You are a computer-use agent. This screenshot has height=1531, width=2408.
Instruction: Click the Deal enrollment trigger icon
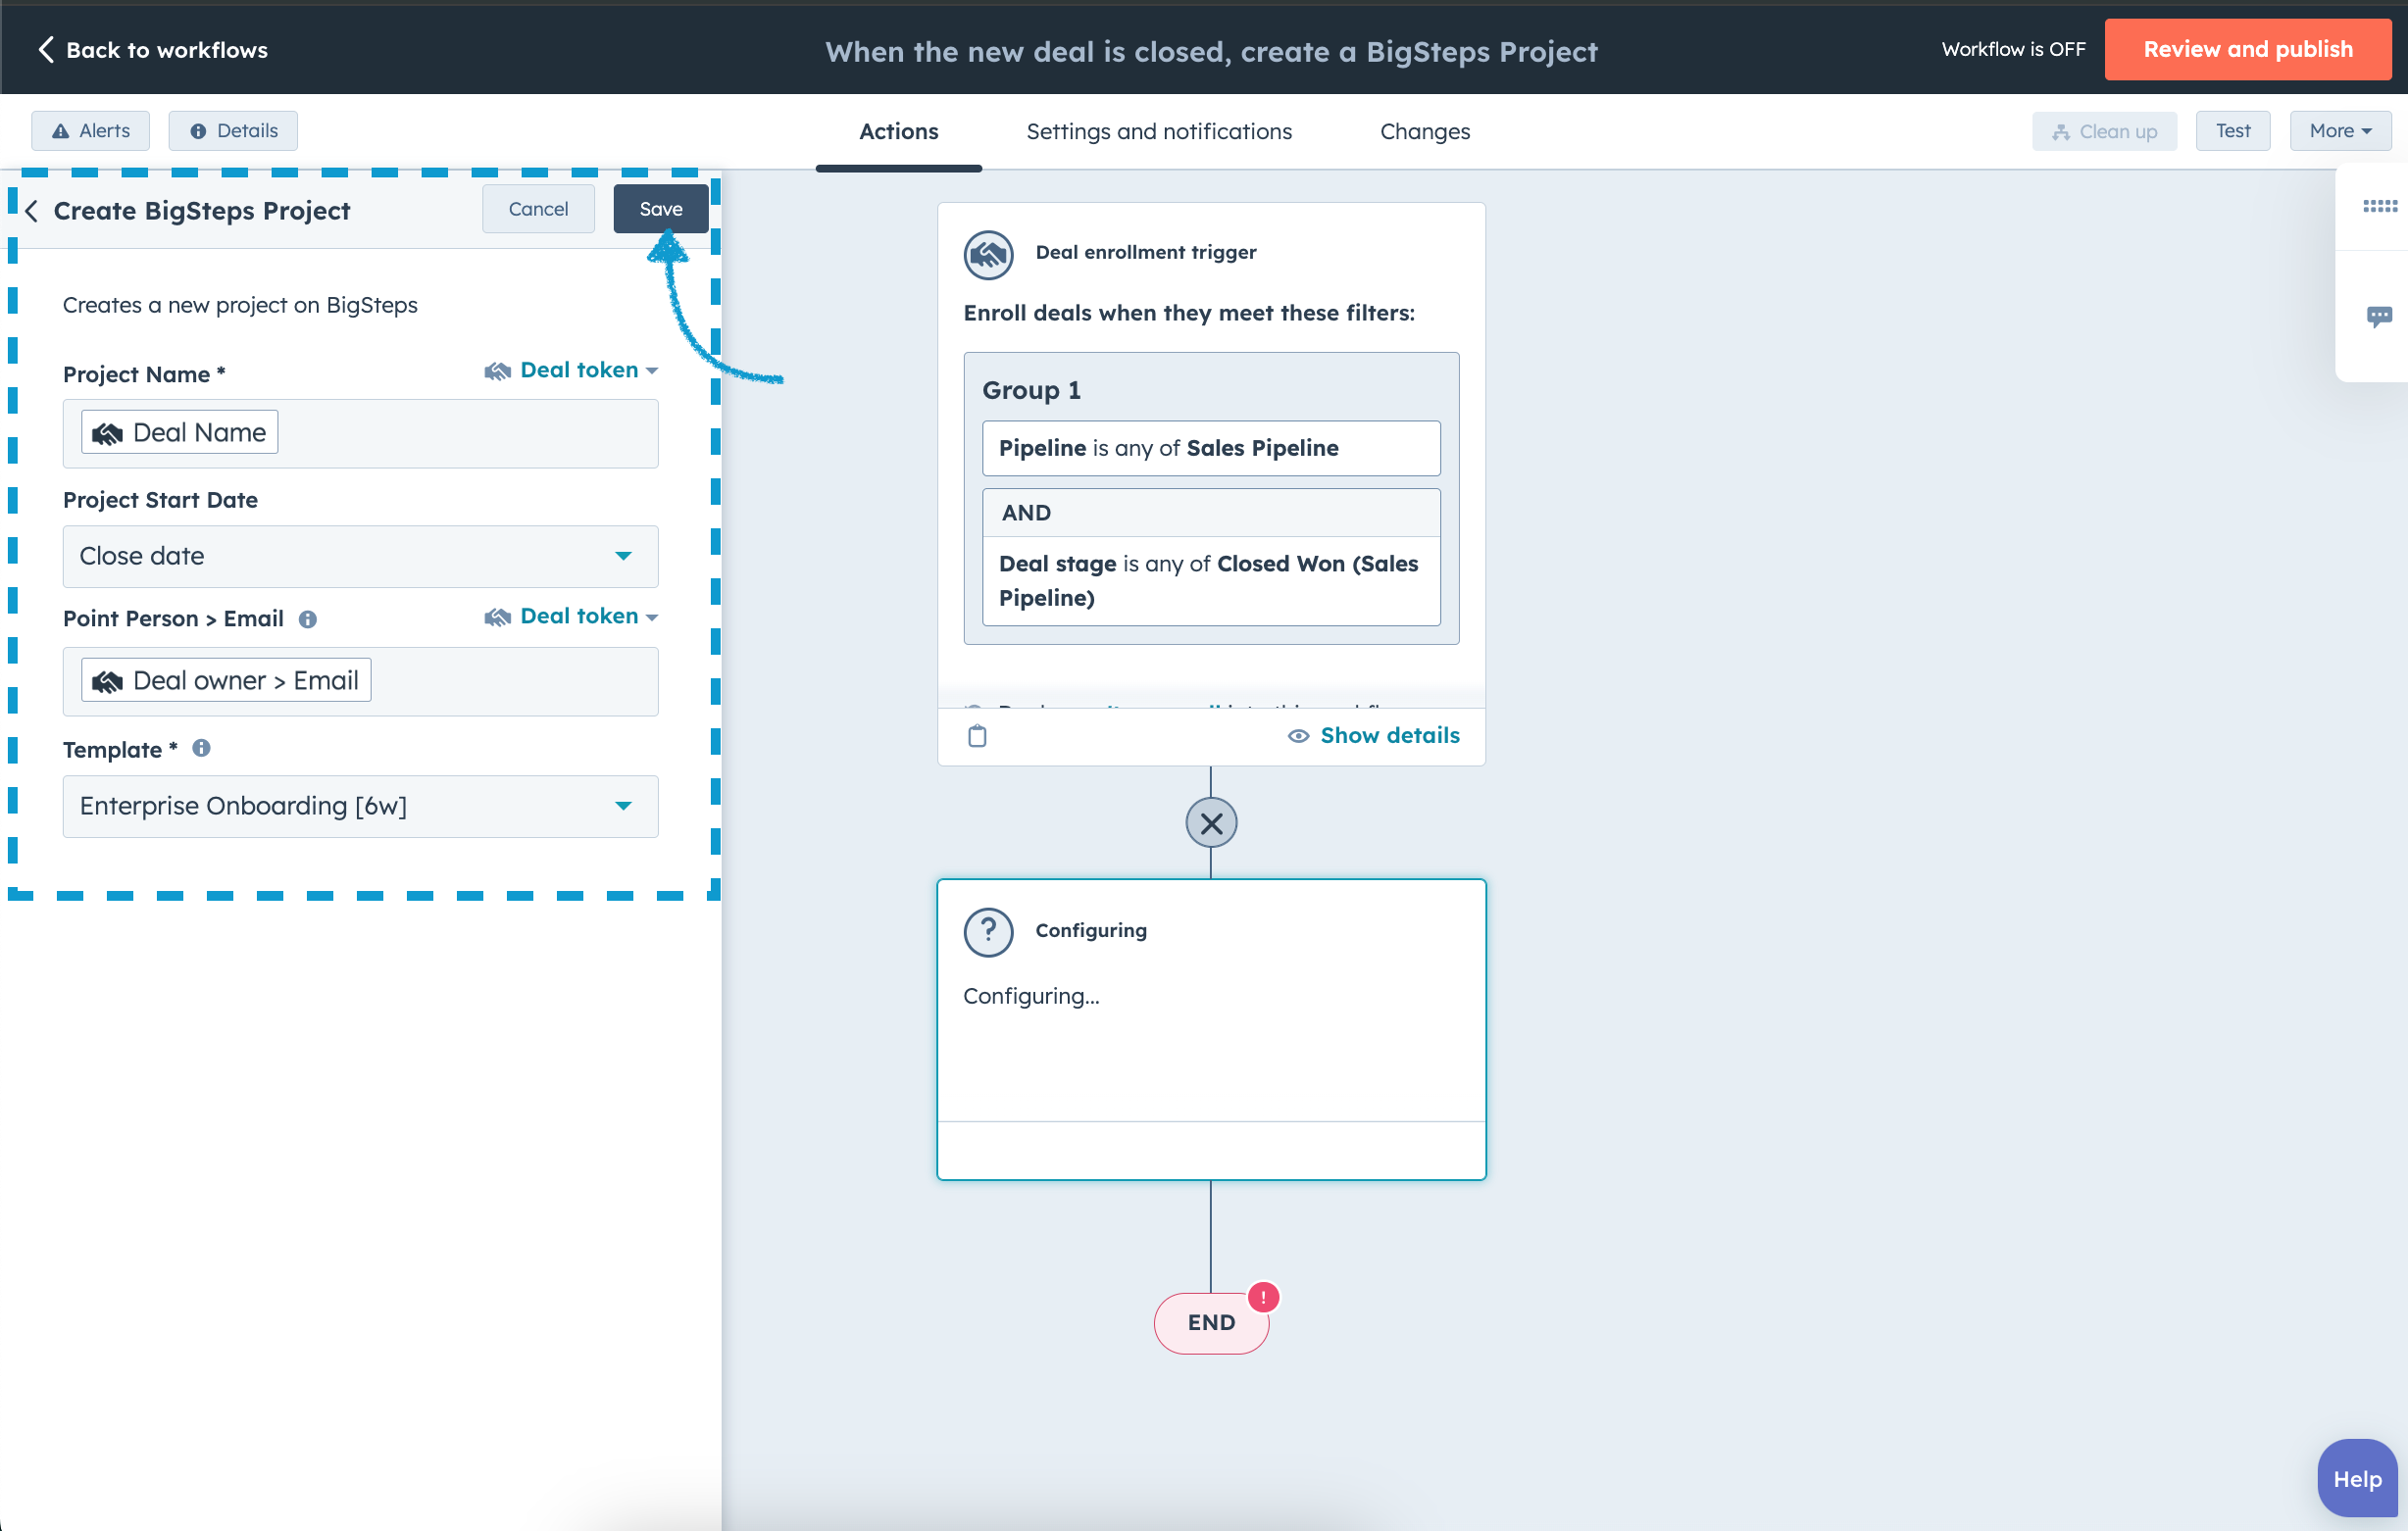pyautogui.click(x=986, y=253)
